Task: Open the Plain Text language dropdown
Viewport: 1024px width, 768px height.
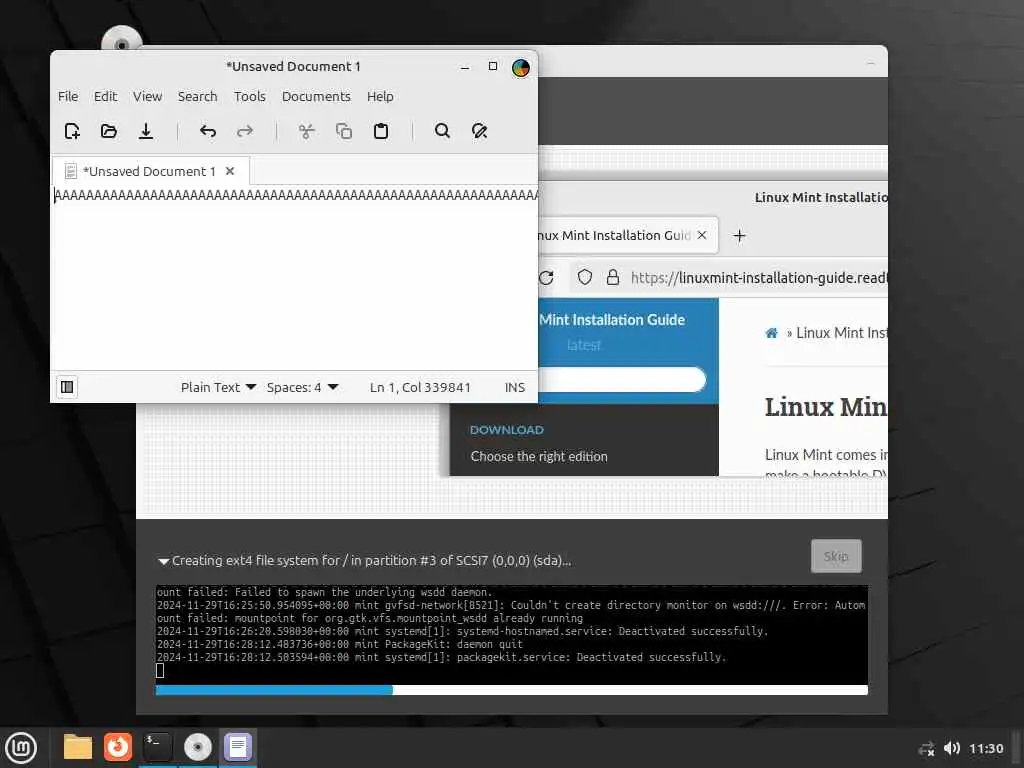Action: [x=218, y=387]
